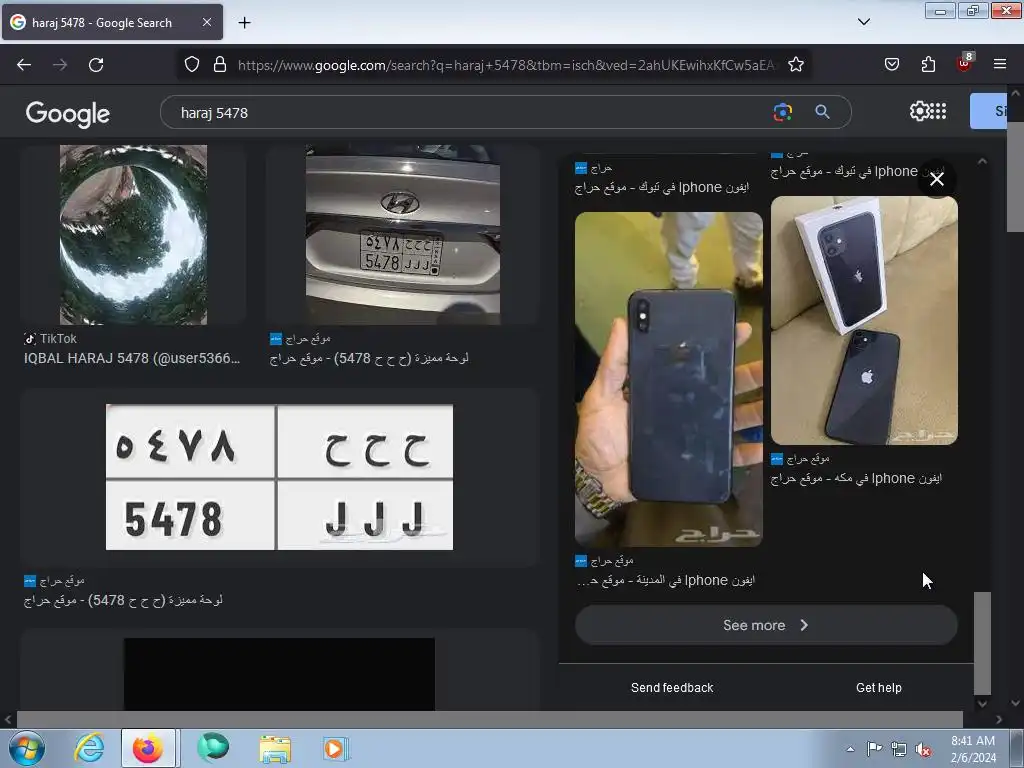Click the preview panel scrollbar thumb
The image size is (1024, 768).
982,643
